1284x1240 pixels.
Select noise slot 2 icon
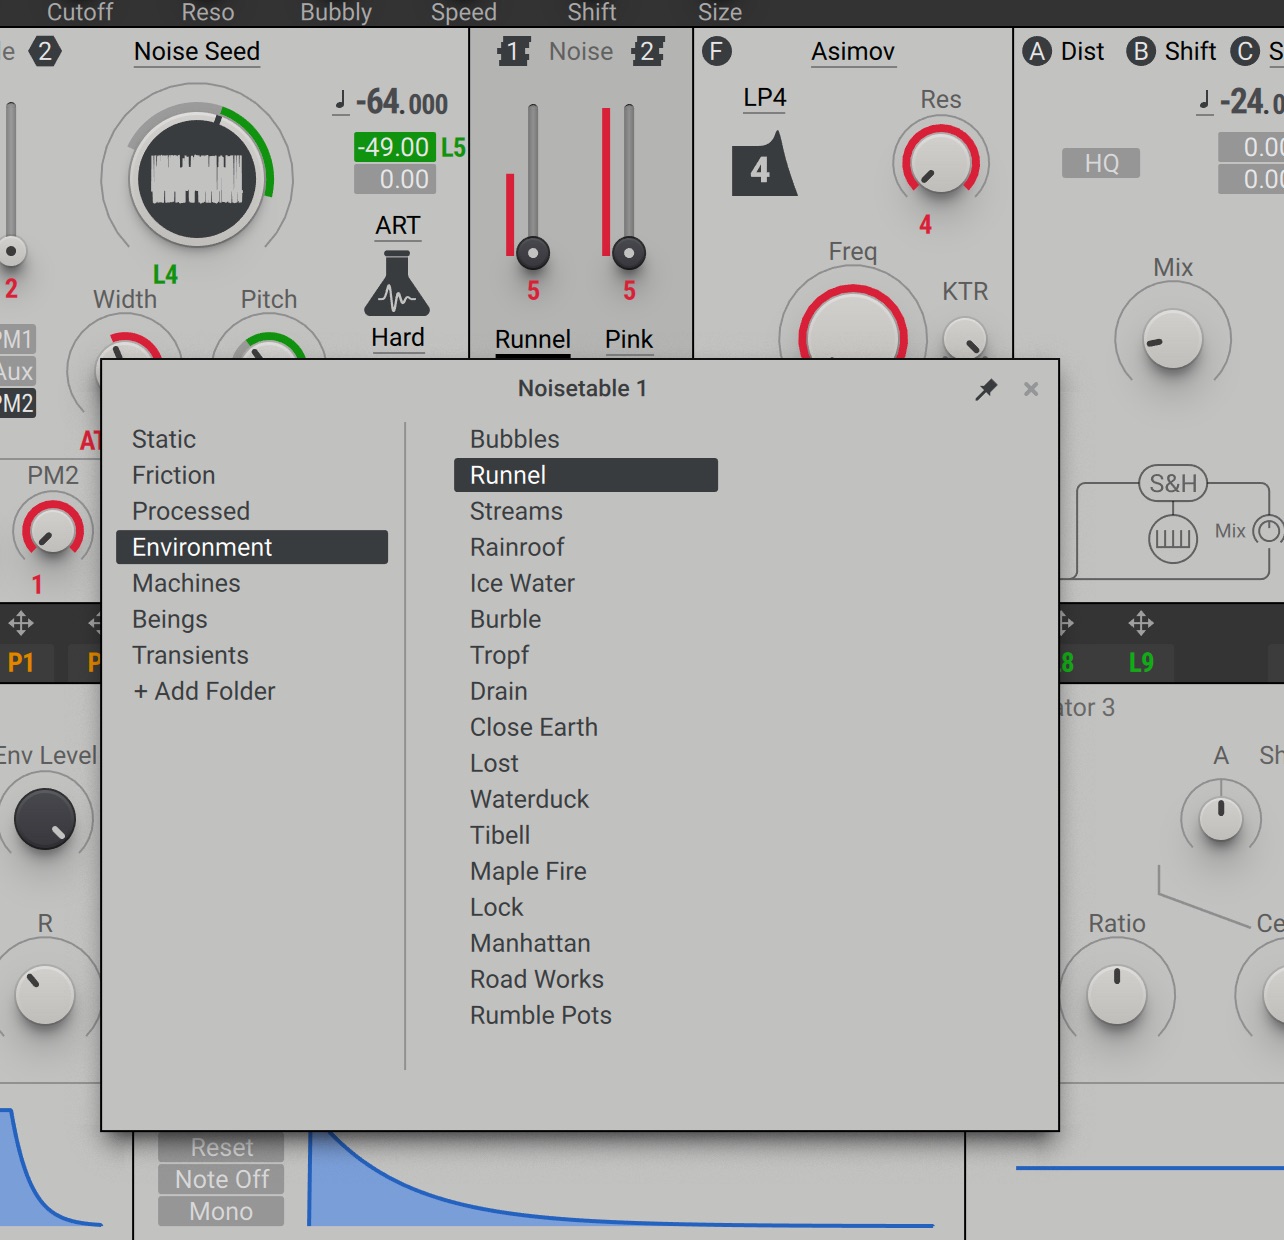647,52
